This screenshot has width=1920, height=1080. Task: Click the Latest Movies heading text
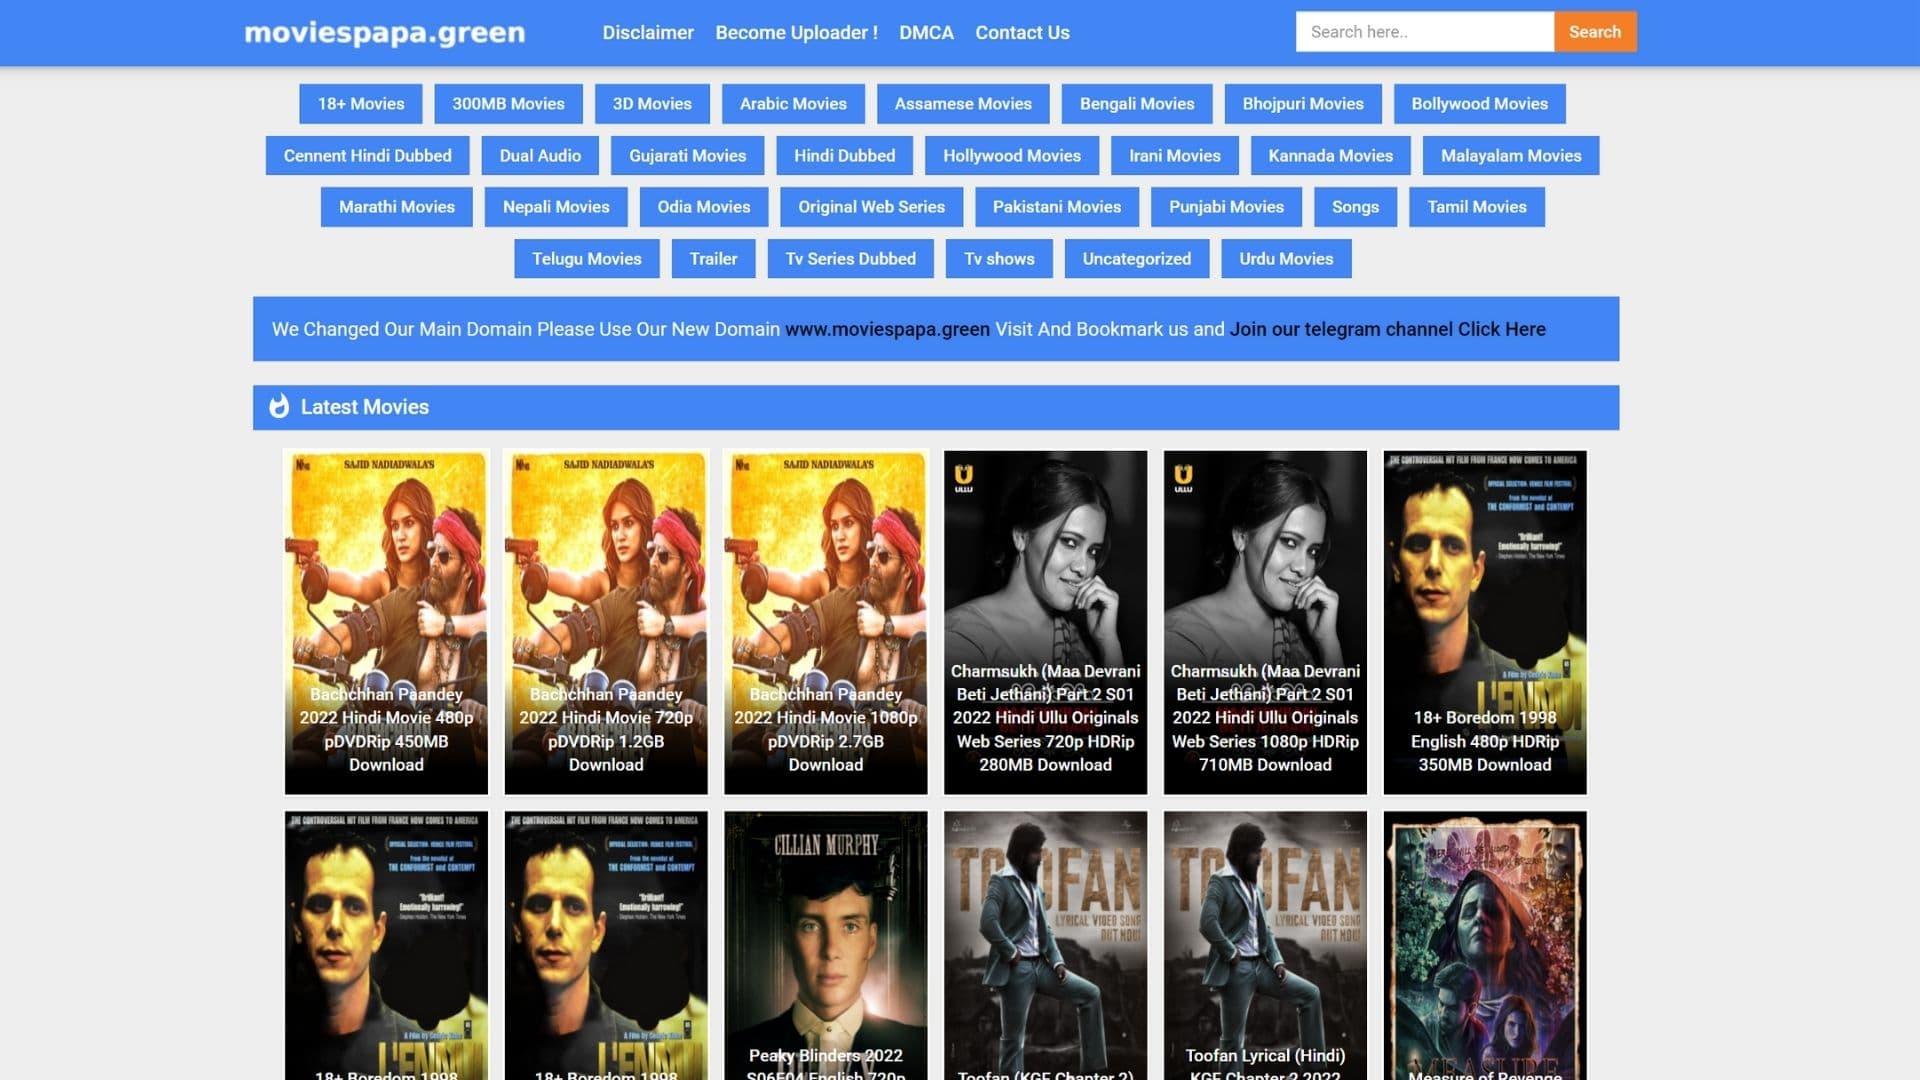click(365, 407)
